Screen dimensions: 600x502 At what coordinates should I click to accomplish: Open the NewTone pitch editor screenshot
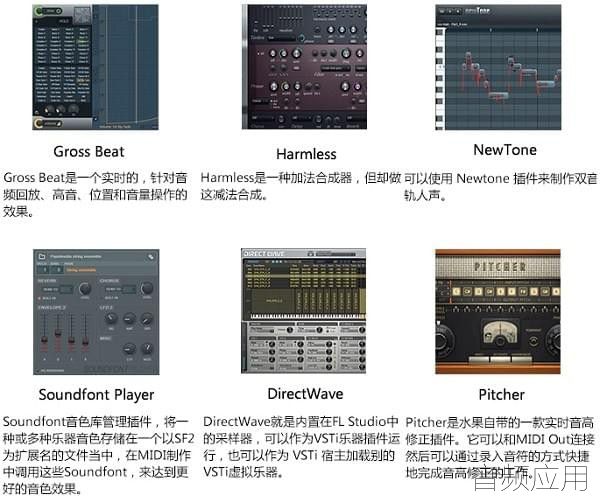[498, 67]
